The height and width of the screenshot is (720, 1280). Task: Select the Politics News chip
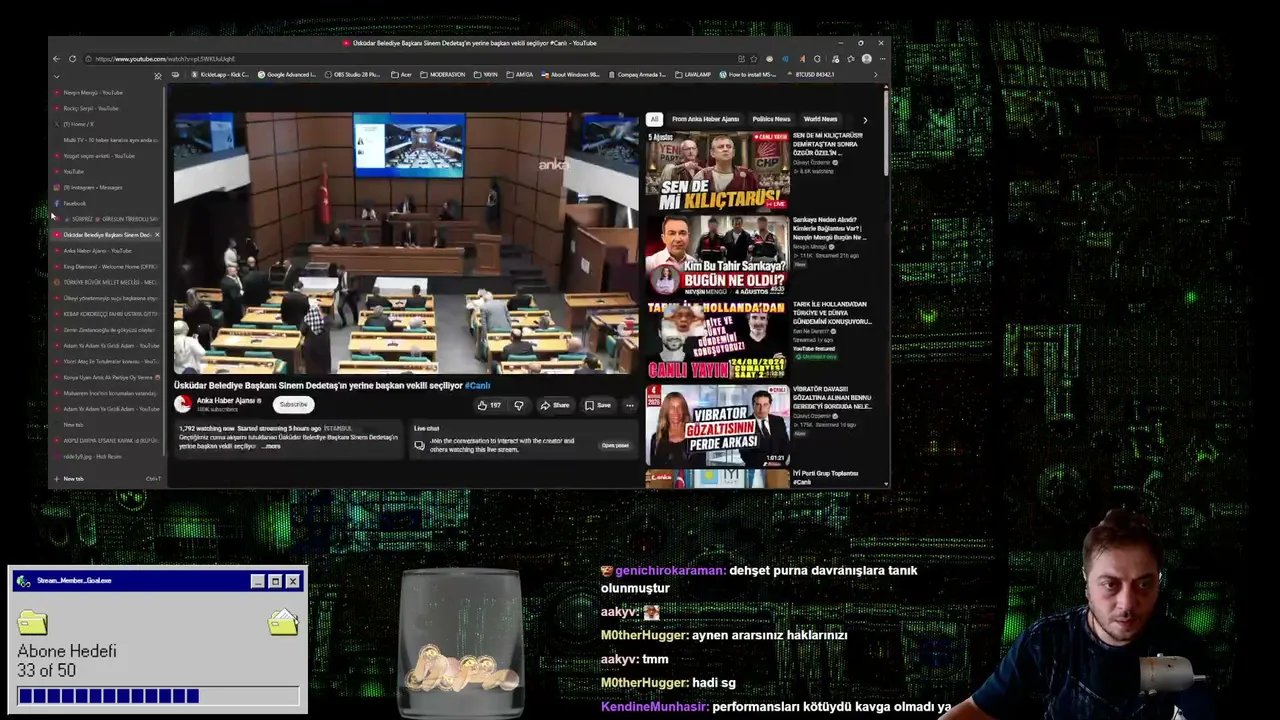coord(771,119)
